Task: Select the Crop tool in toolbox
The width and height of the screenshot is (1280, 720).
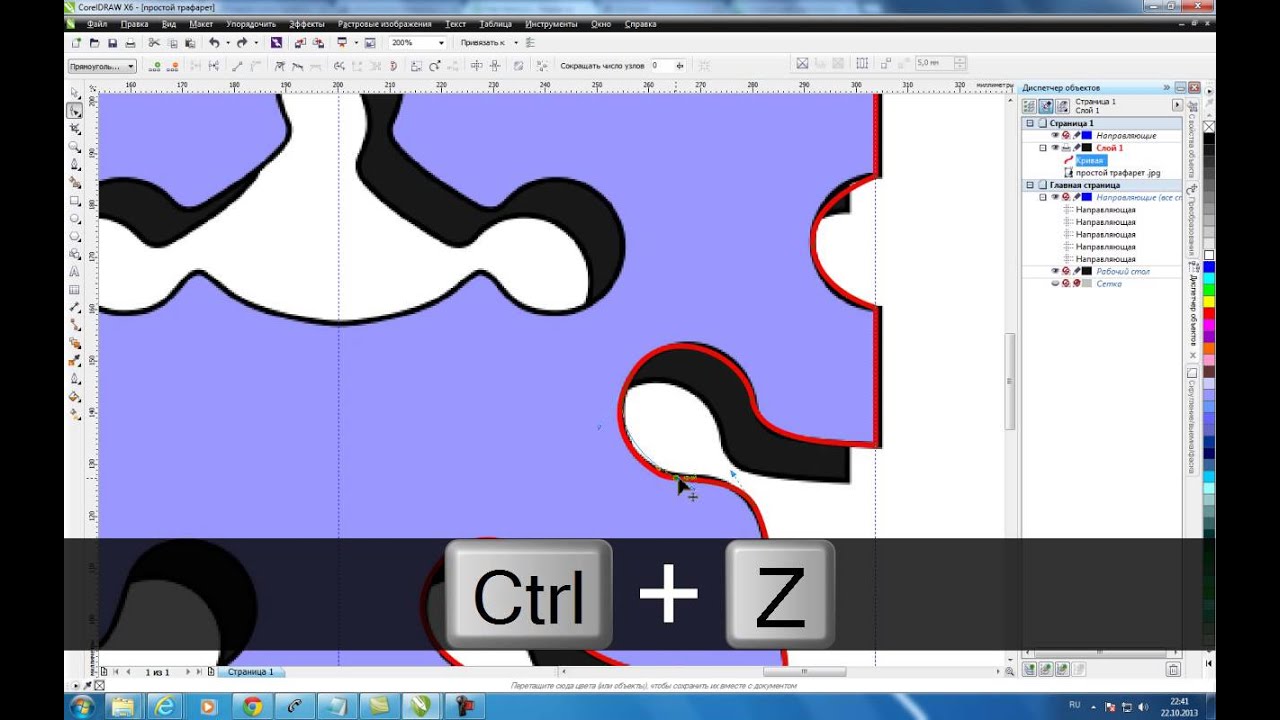Action: [x=75, y=128]
